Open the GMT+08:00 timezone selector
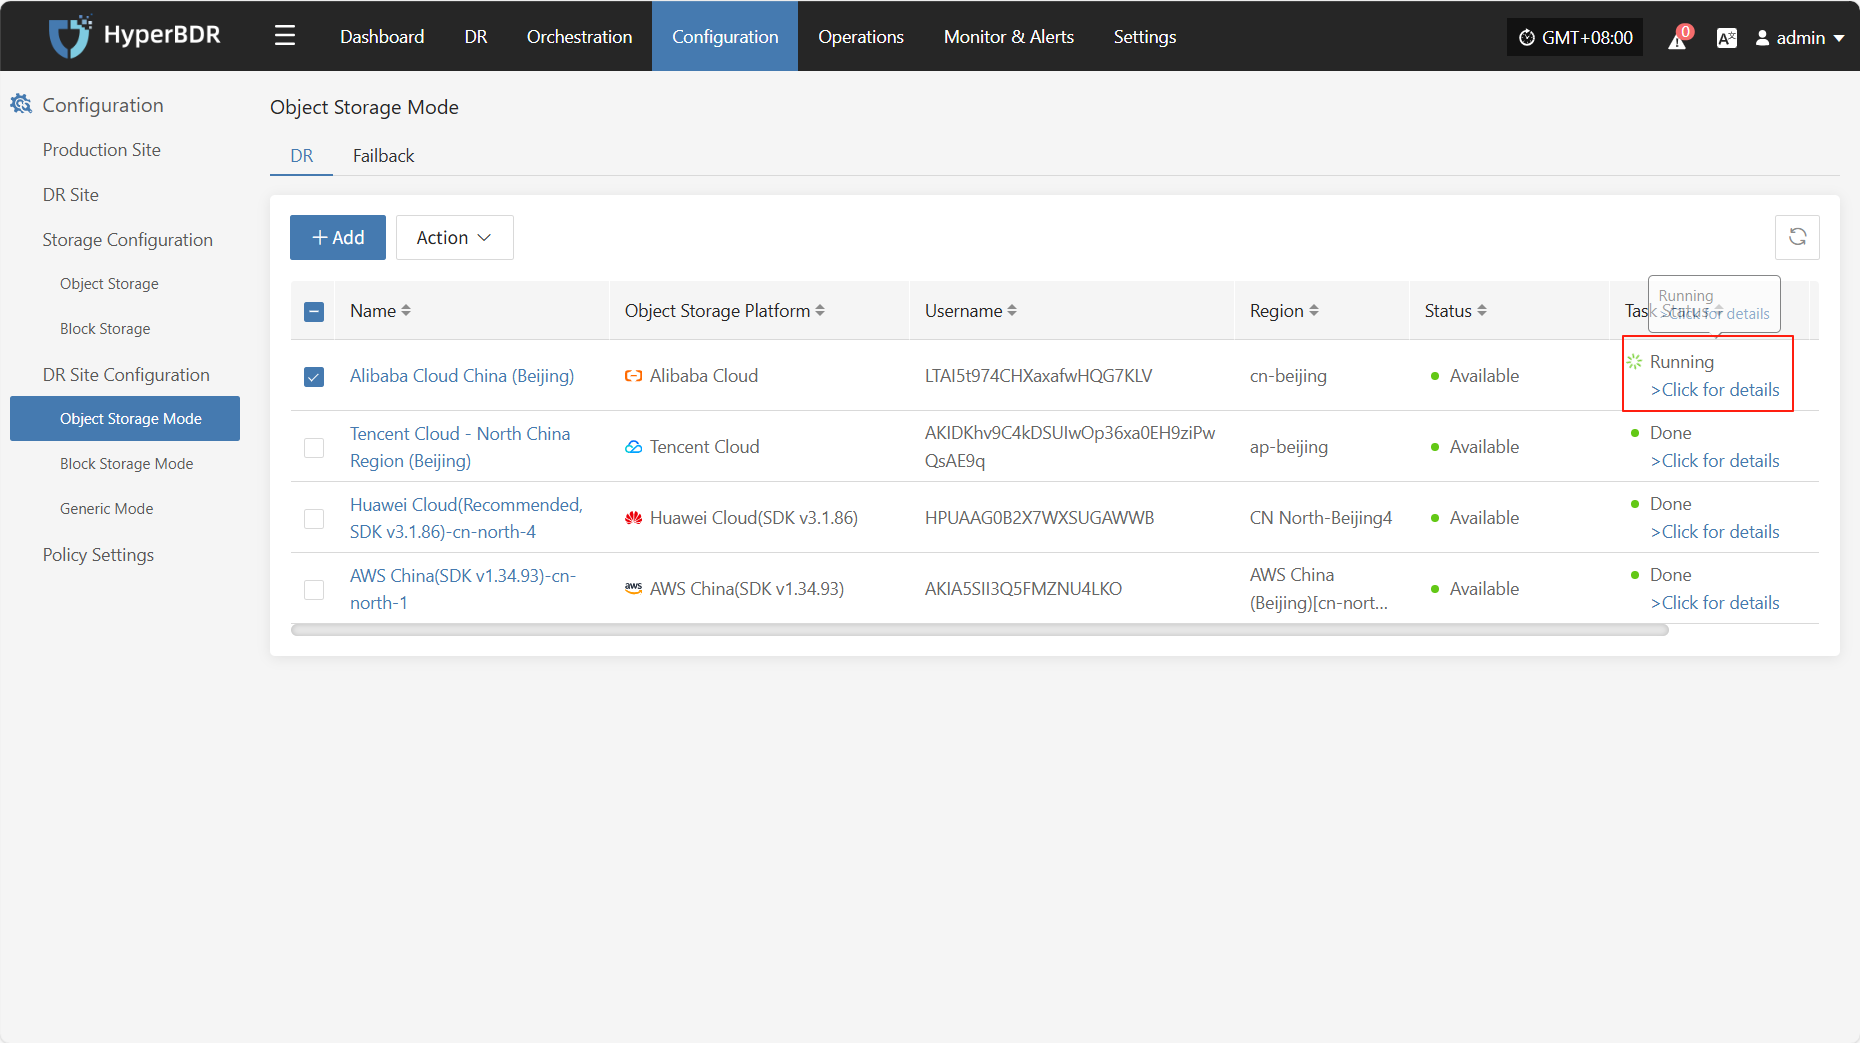 coord(1575,38)
